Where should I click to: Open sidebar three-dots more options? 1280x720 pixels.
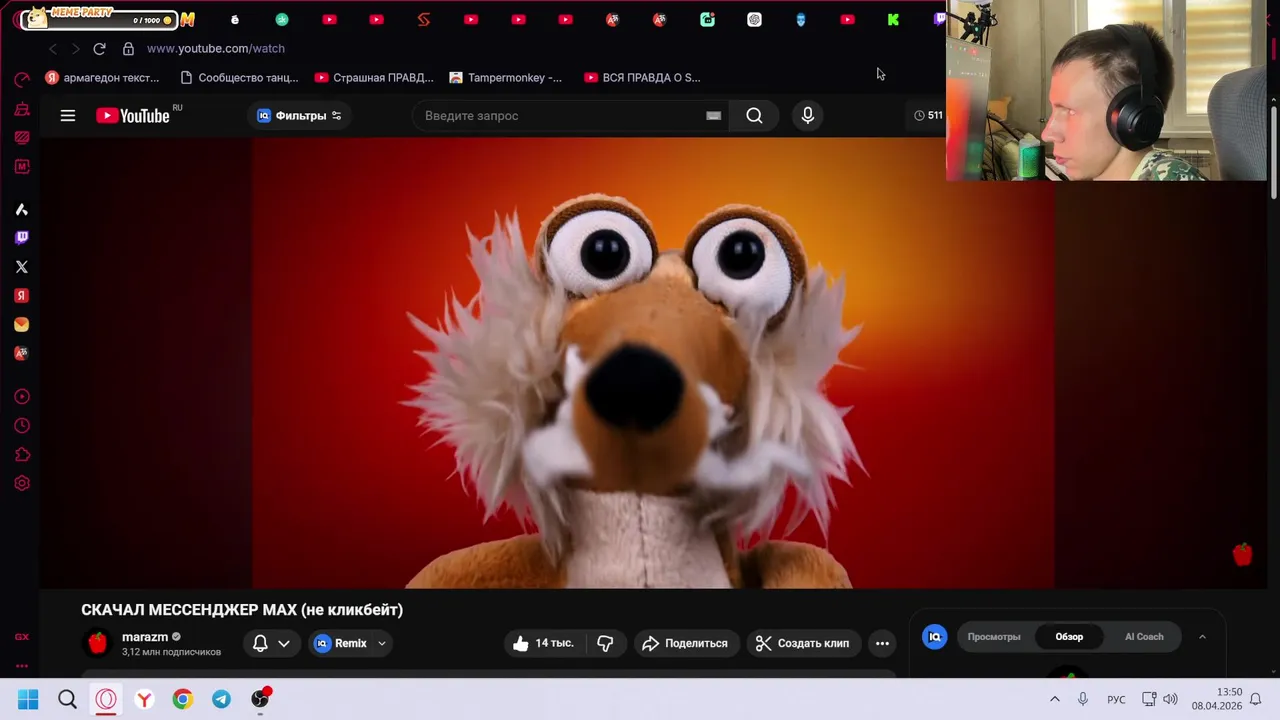(22, 666)
